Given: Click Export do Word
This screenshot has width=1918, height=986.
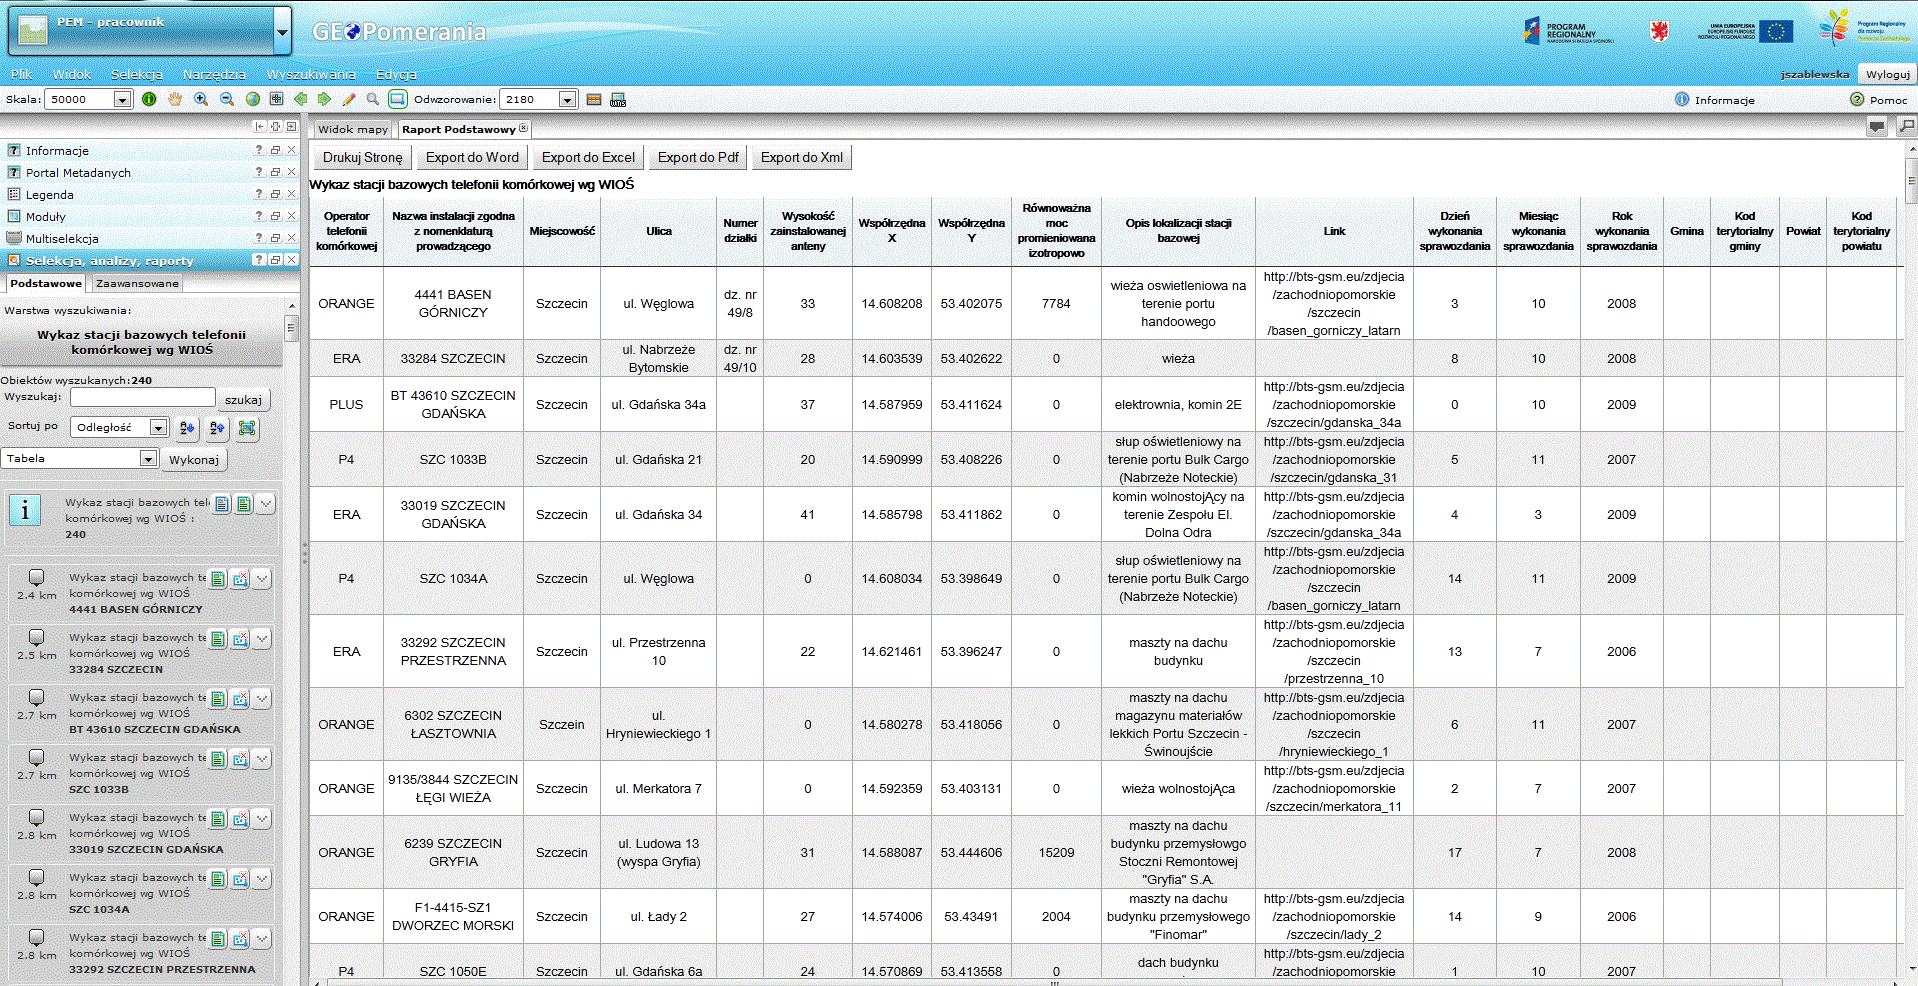Looking at the screenshot, I should (x=472, y=157).
